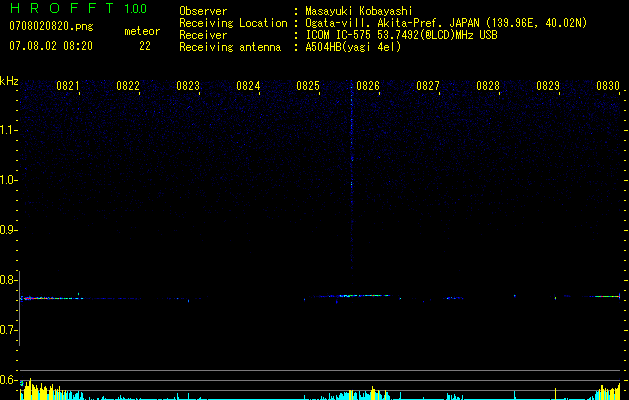Click the 0822 time marker
Image resolution: width=629 pixels, height=400 pixels.
point(128,86)
